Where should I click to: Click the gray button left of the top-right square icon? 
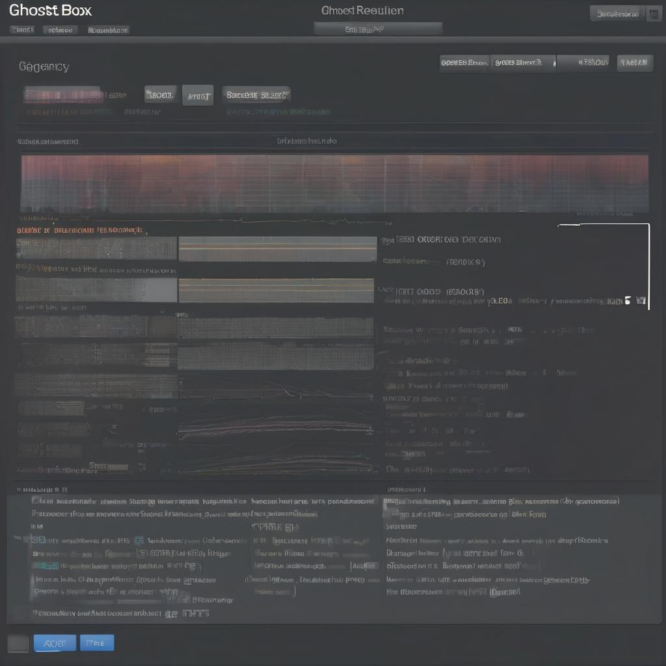click(x=618, y=14)
